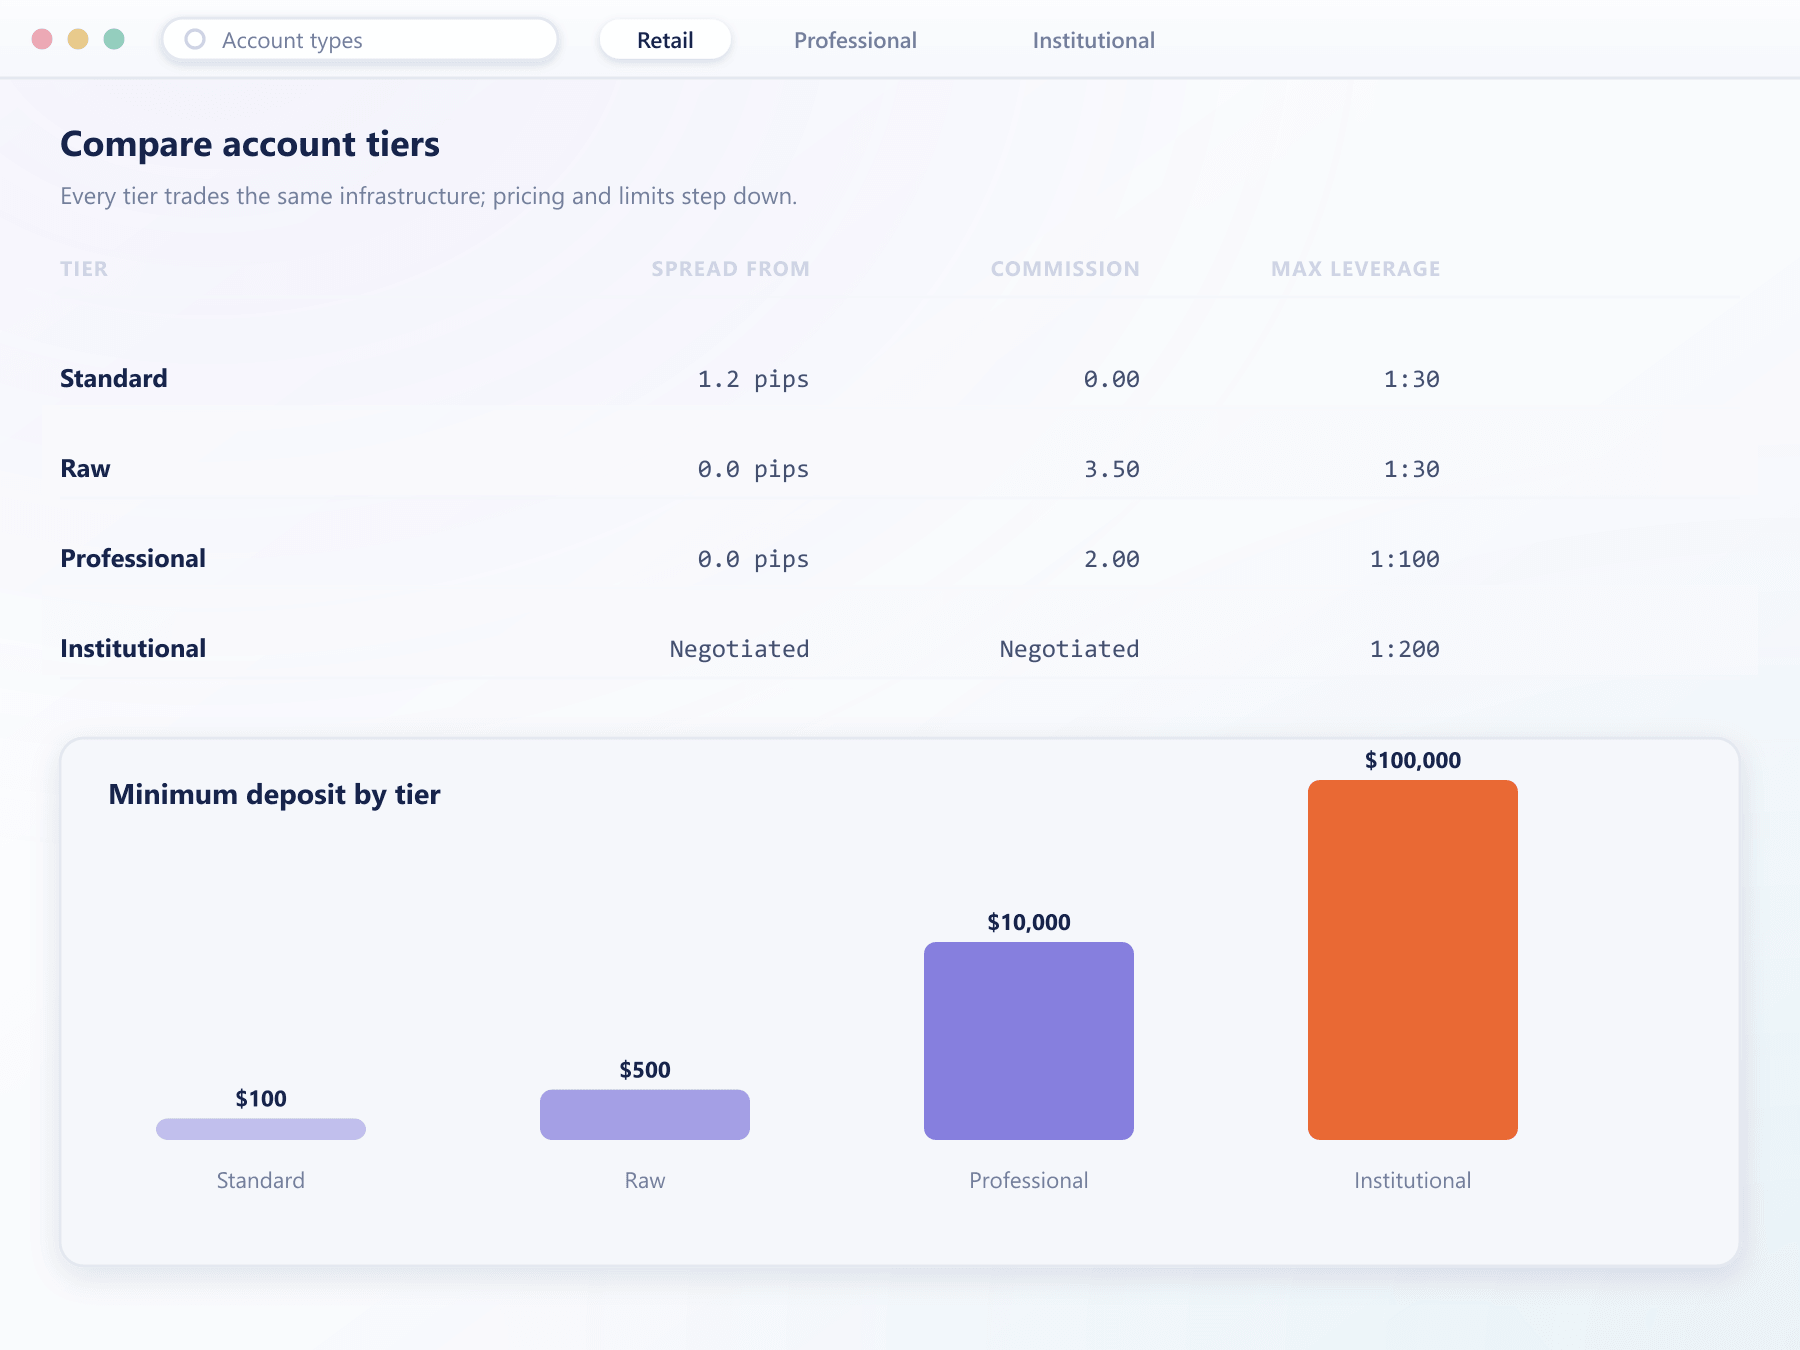Click the Raw row's 1:30 leverage

(x=1412, y=469)
